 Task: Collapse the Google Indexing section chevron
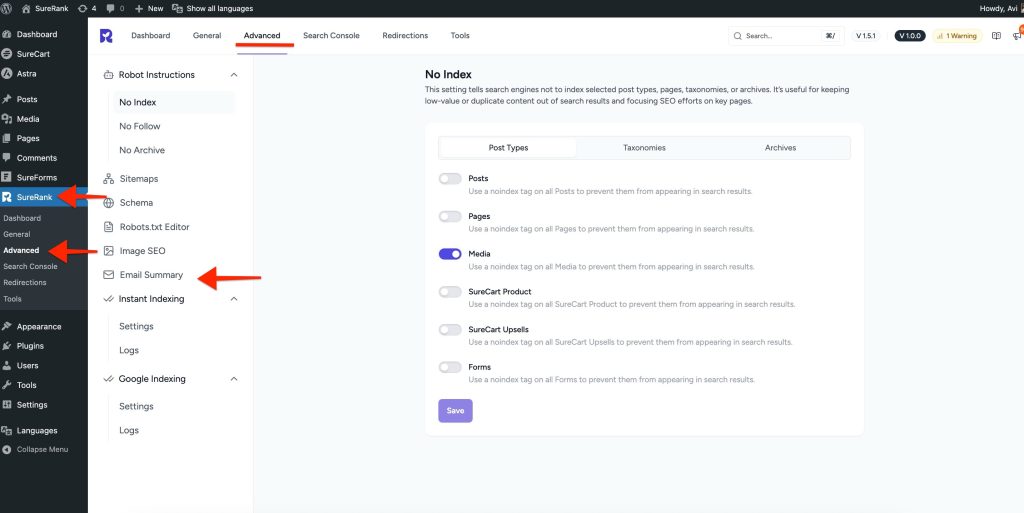click(234, 379)
